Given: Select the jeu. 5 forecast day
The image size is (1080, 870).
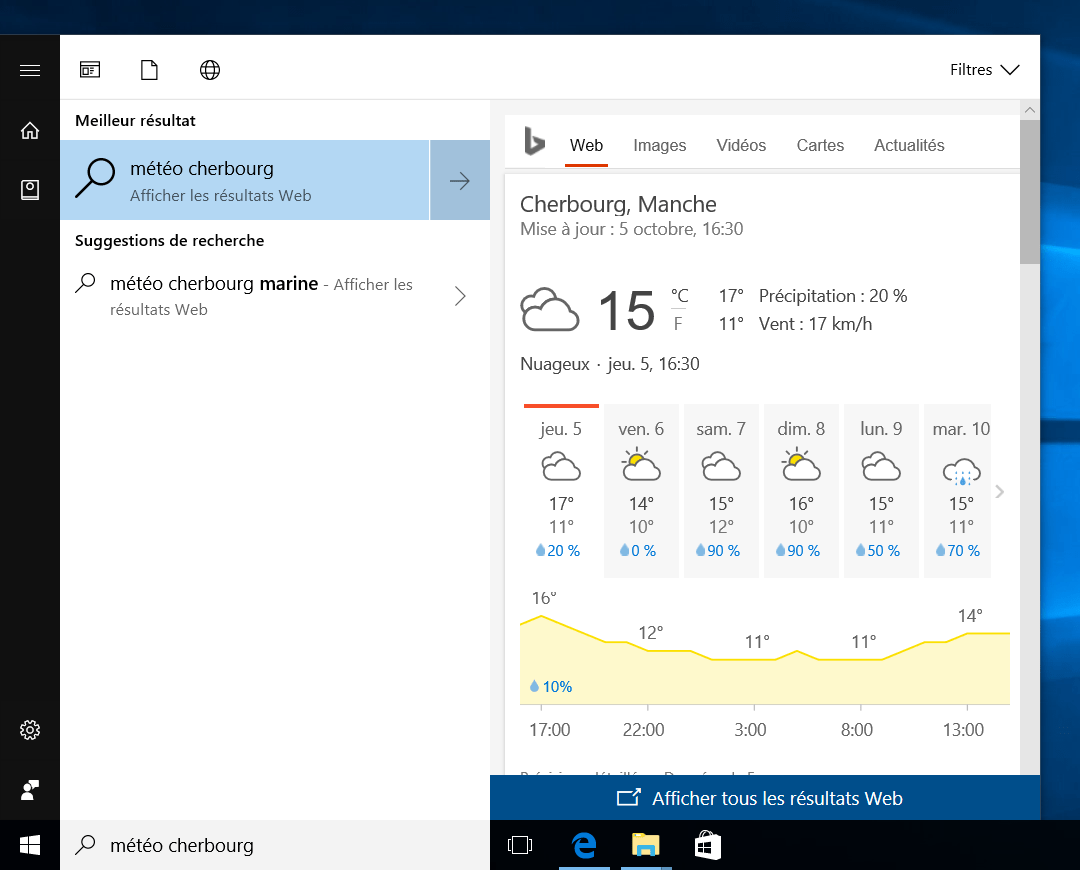Looking at the screenshot, I should 561,490.
